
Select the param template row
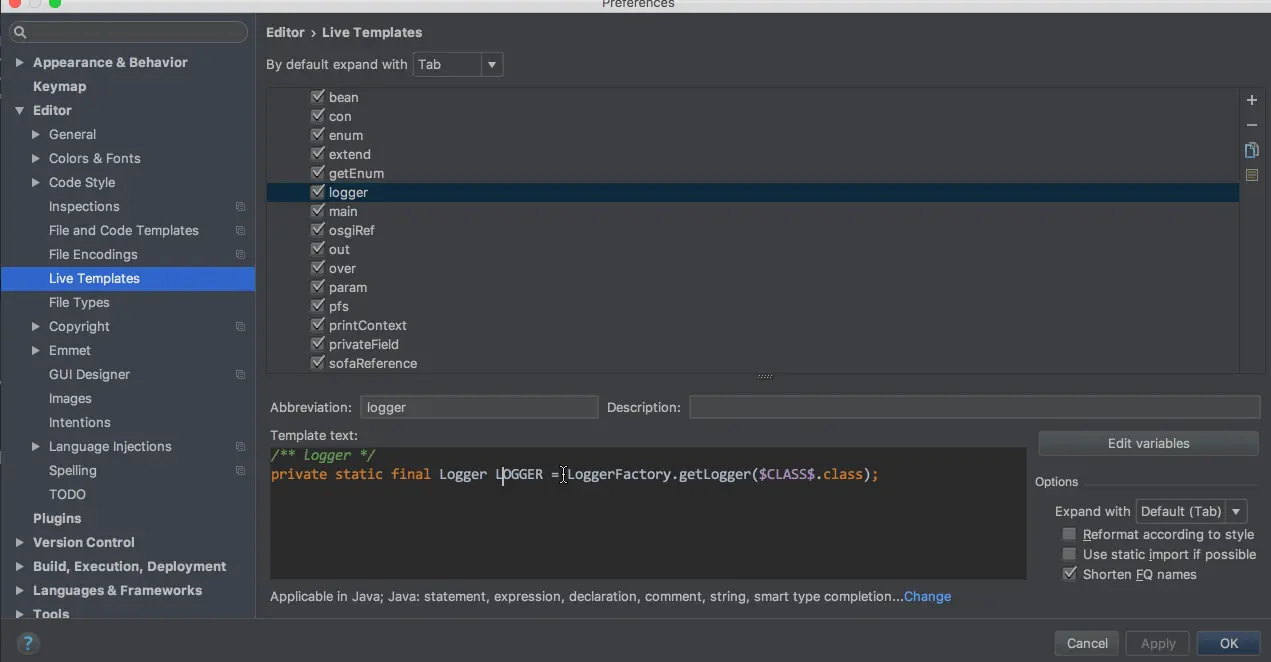pos(753,287)
